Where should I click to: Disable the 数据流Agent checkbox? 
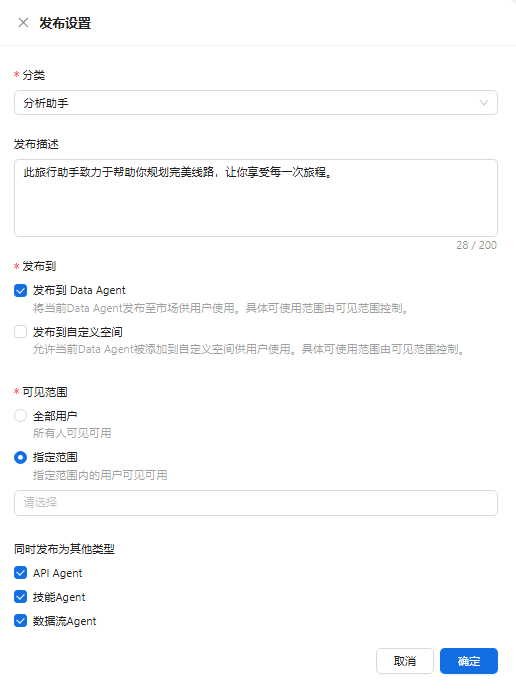pyautogui.click(x=21, y=621)
